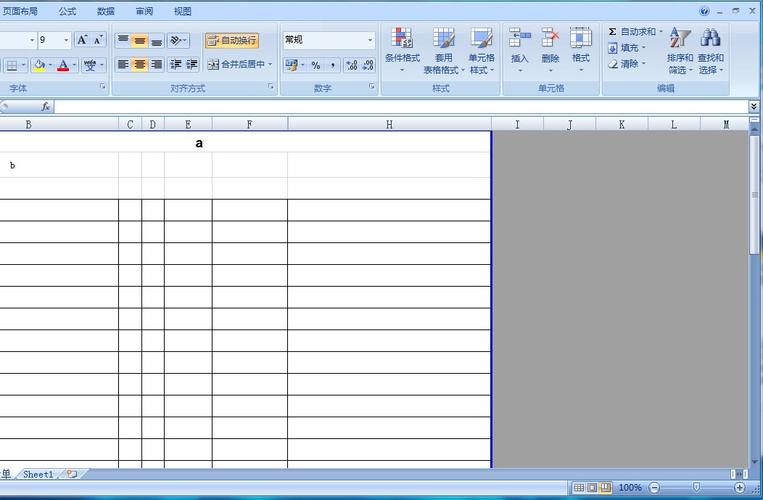The width and height of the screenshot is (763, 500).
Task: Click the vertical scrollbar thumb
Action: pos(755,195)
